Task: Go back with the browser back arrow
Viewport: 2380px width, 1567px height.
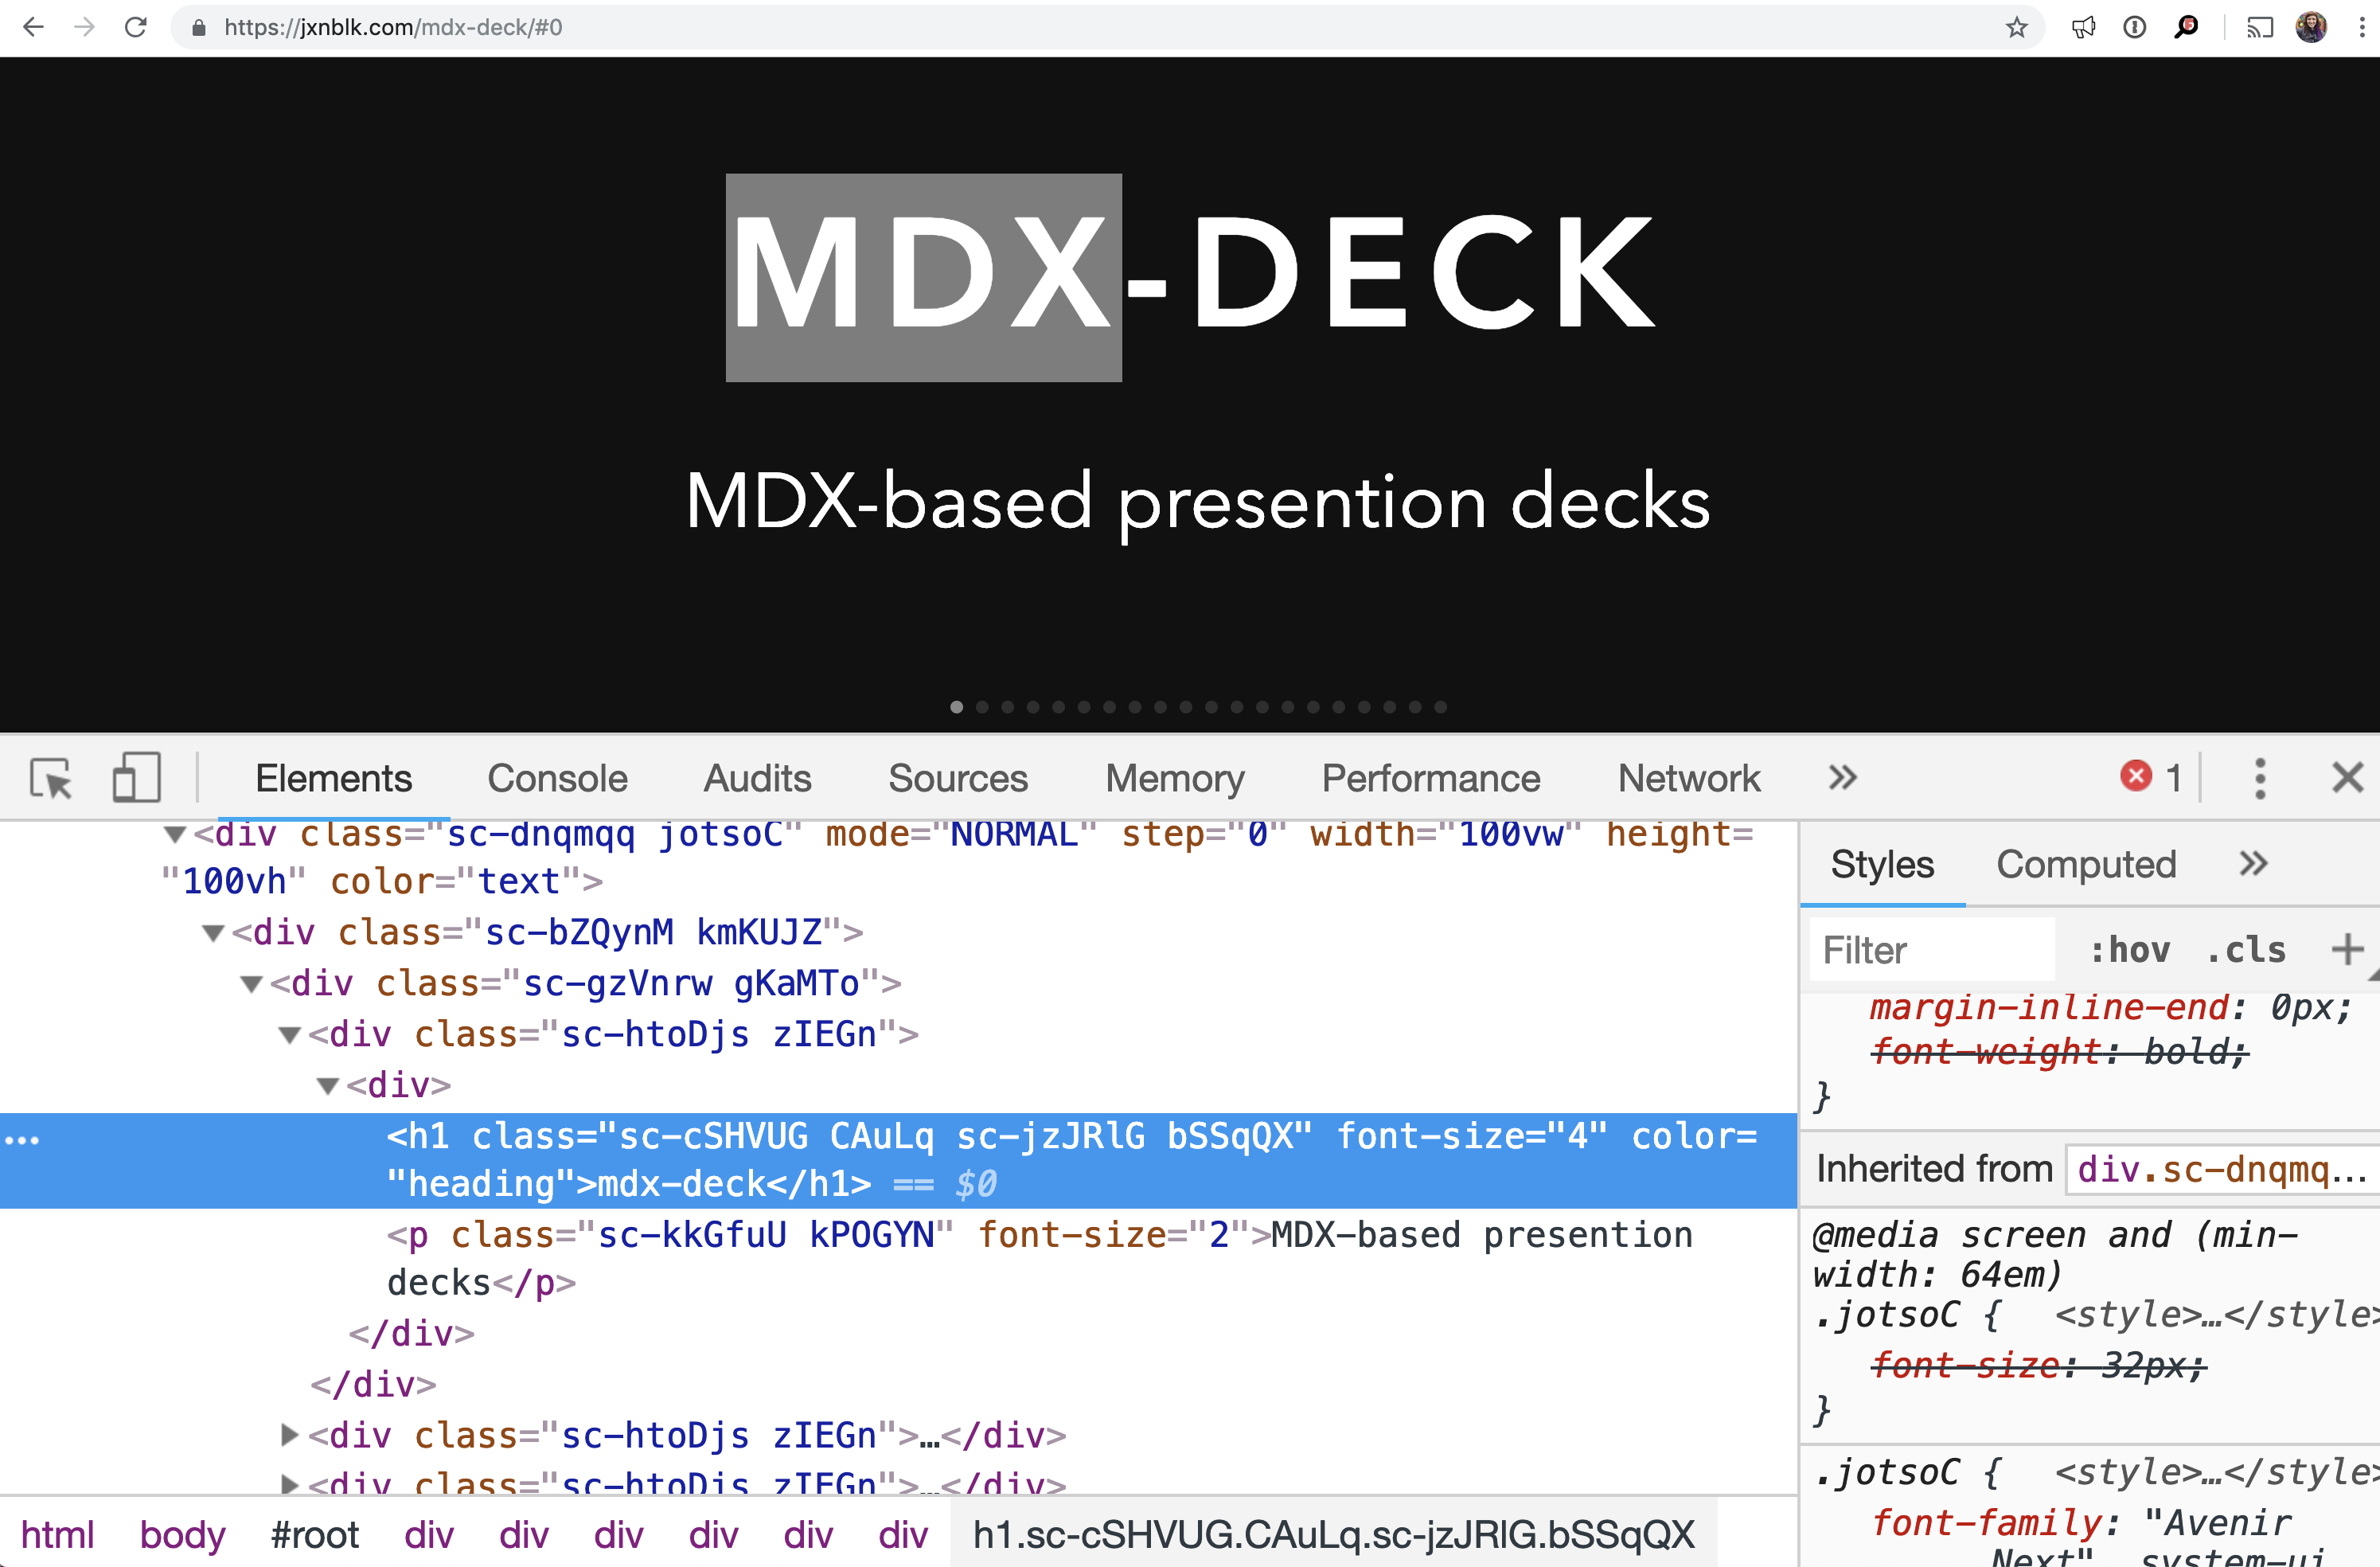Action: point(33,27)
